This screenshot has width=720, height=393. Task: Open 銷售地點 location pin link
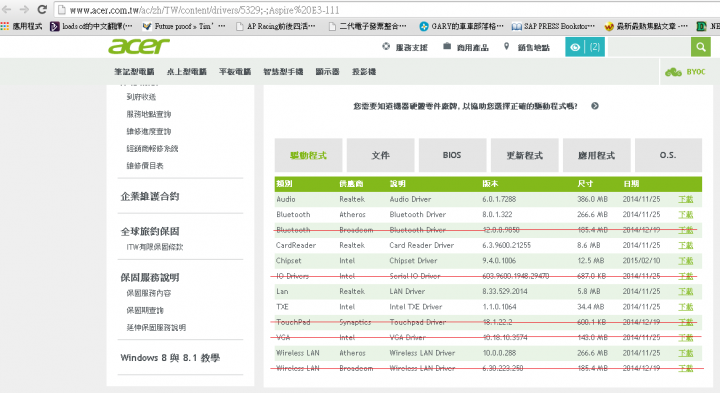527,47
